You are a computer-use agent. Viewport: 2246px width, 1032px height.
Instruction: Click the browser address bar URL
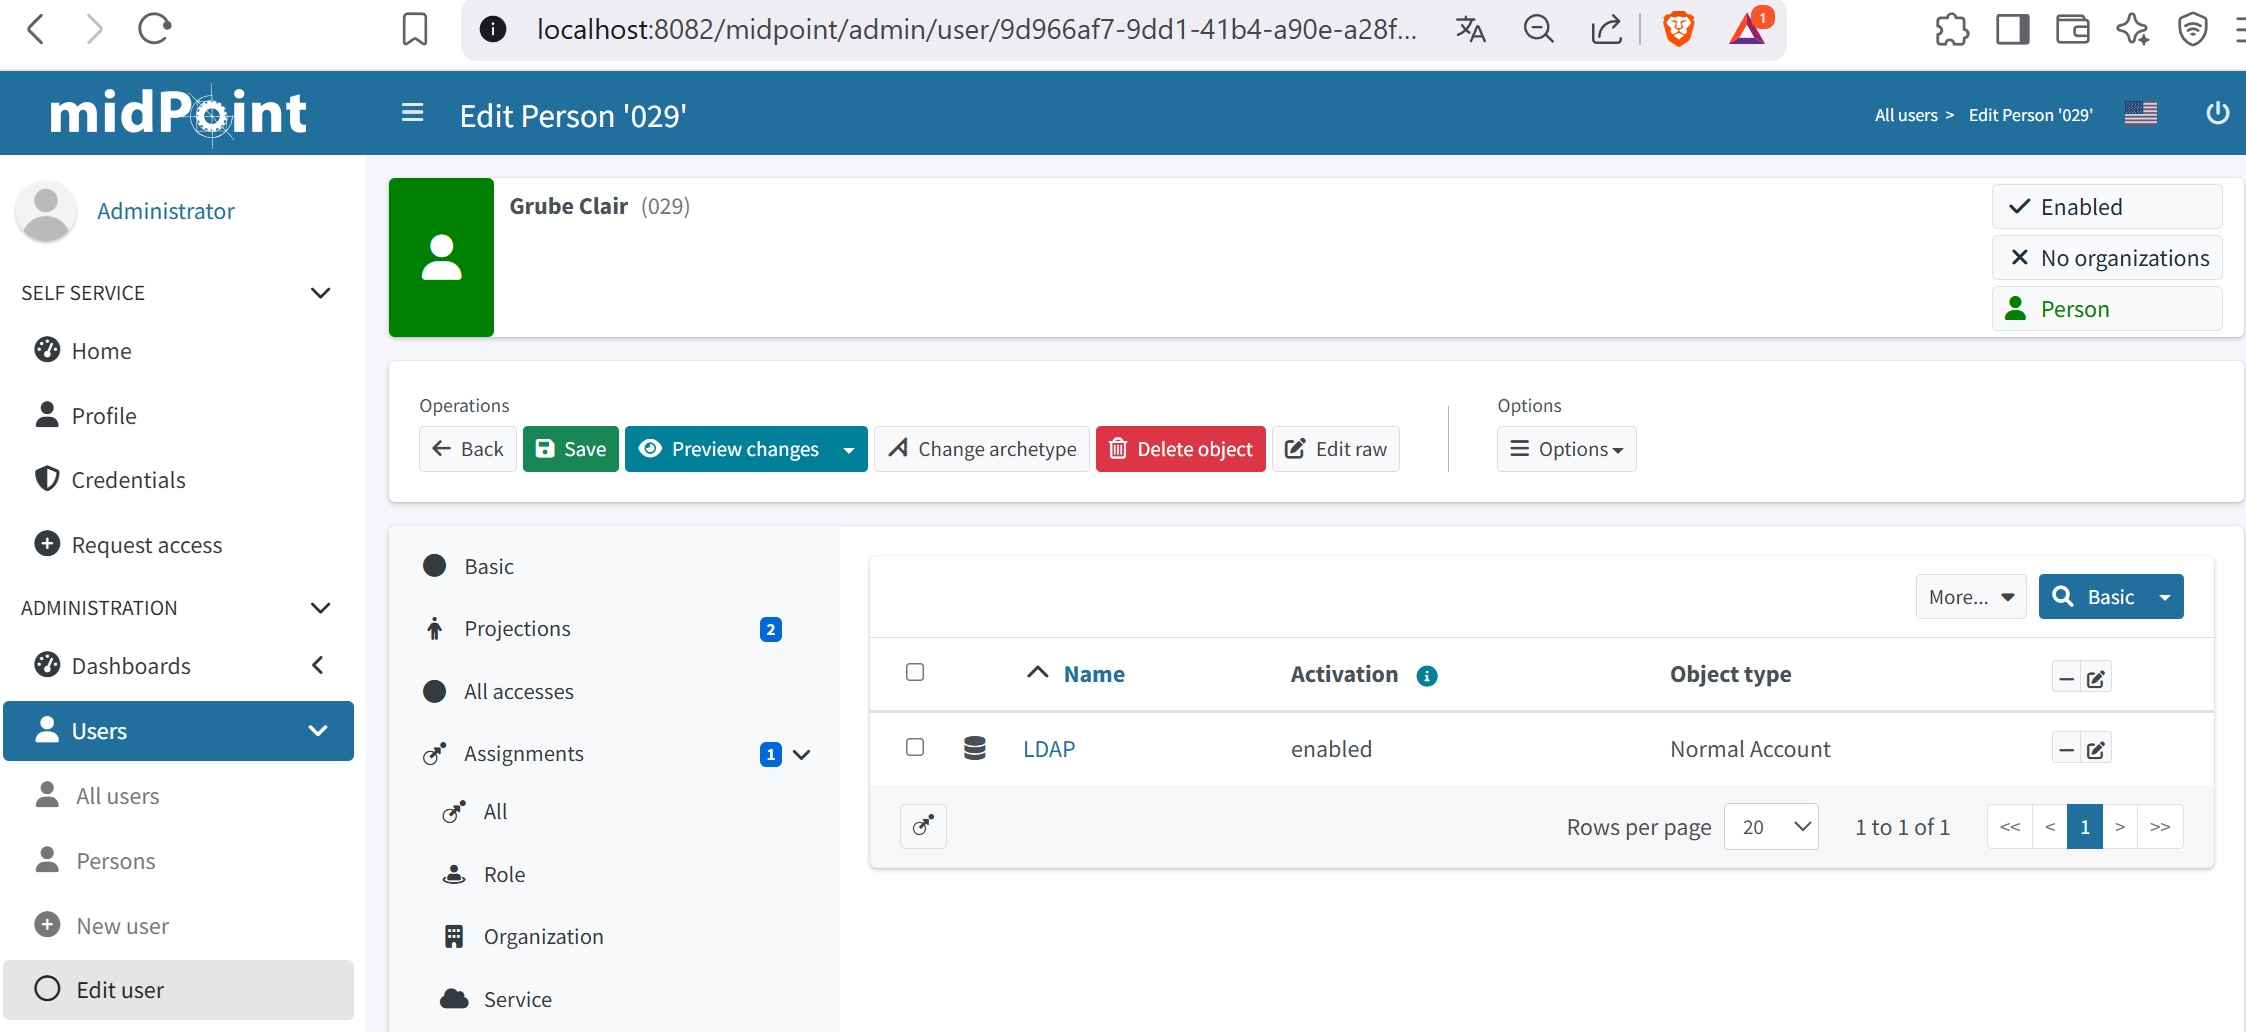(x=976, y=29)
